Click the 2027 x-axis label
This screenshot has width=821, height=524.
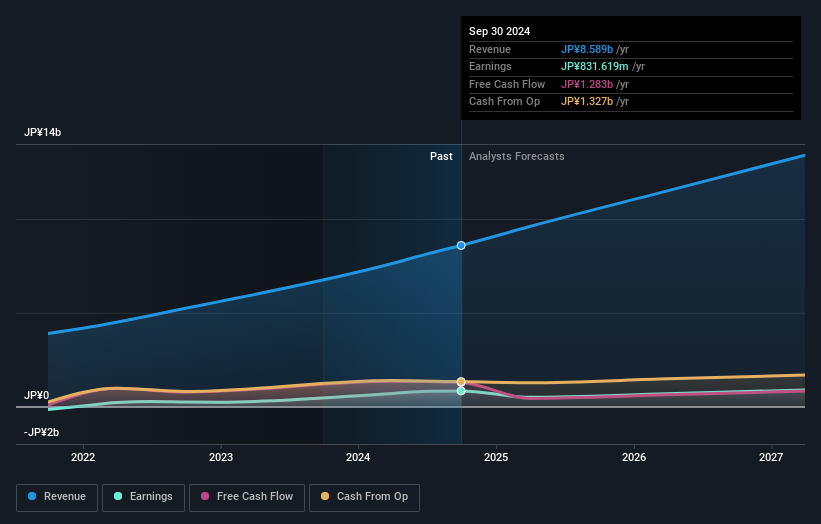pyautogui.click(x=771, y=458)
